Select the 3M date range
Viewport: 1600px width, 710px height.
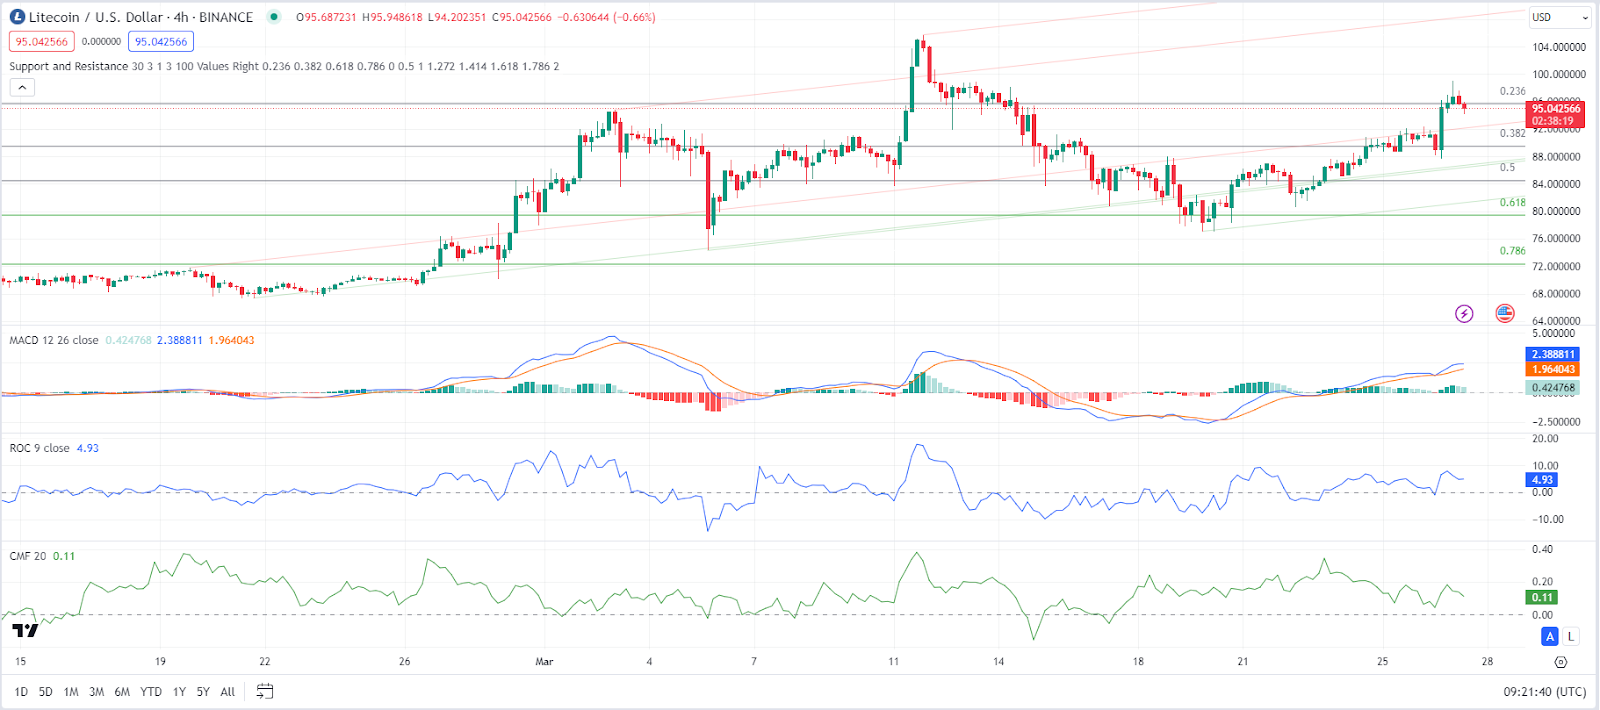pos(97,691)
